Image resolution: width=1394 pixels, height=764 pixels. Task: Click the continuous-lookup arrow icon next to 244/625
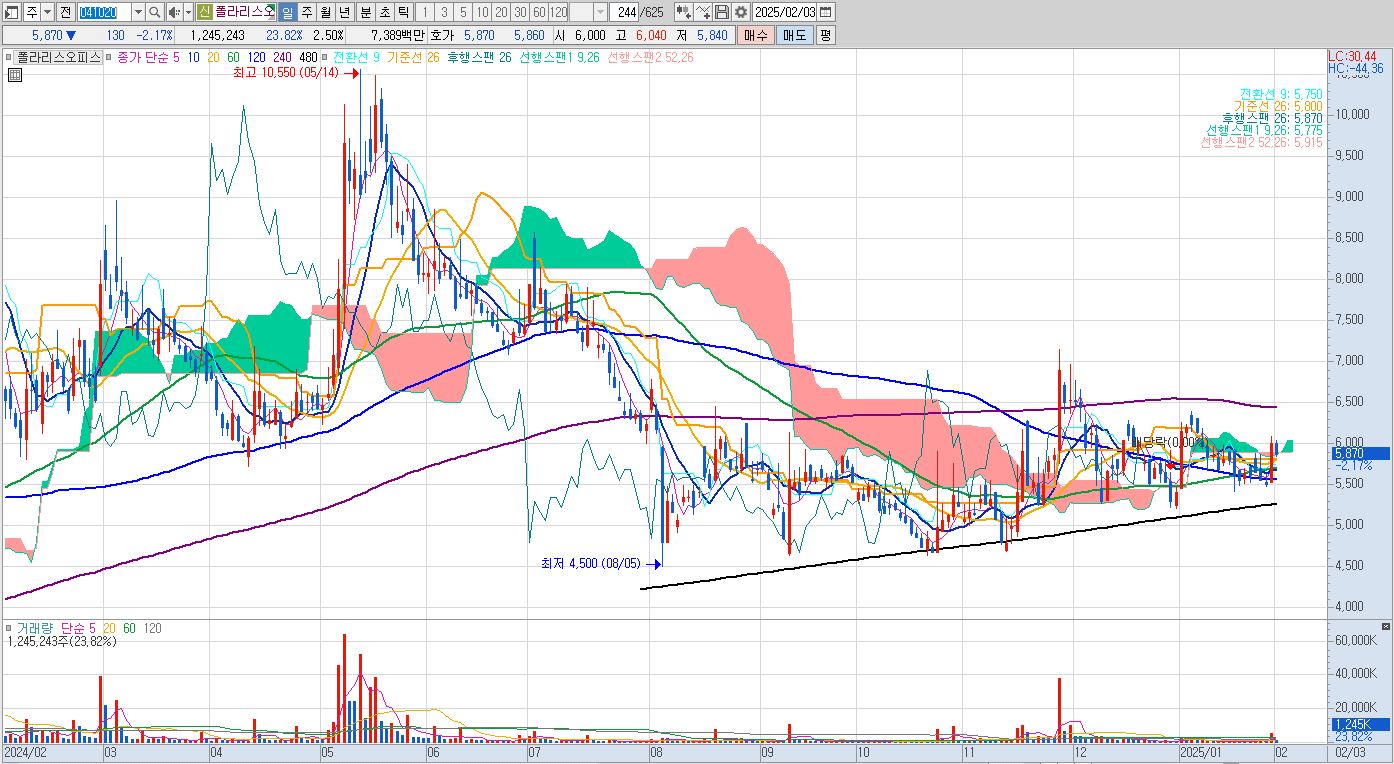coord(683,12)
